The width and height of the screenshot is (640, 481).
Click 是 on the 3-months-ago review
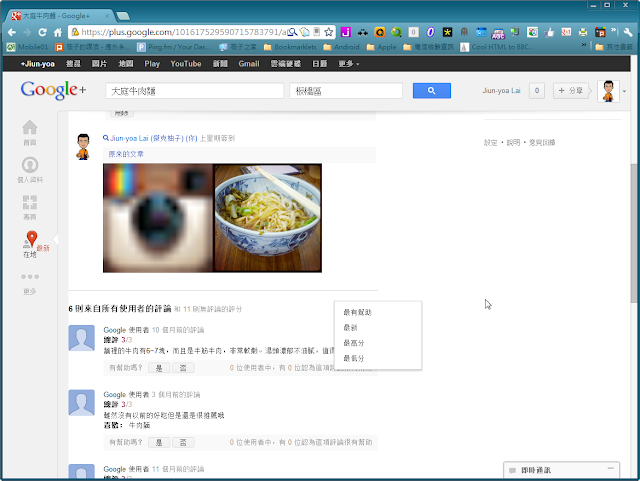click(x=159, y=443)
